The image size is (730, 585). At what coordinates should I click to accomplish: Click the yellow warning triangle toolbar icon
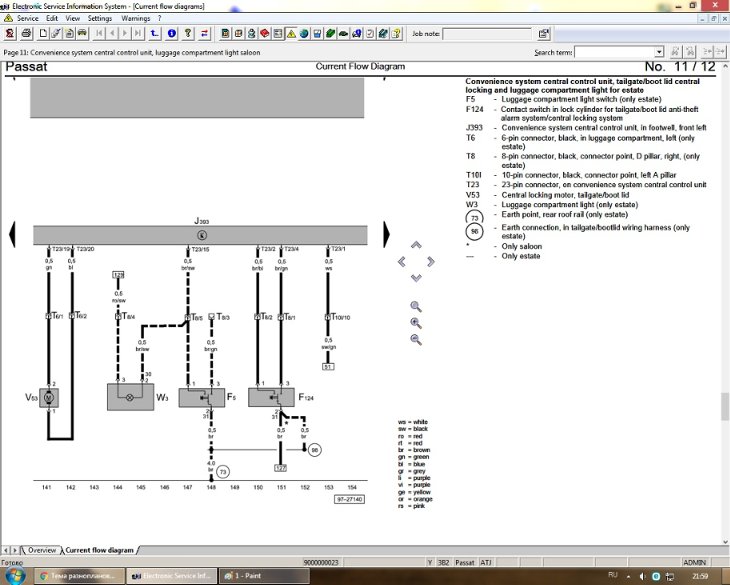coord(291,34)
